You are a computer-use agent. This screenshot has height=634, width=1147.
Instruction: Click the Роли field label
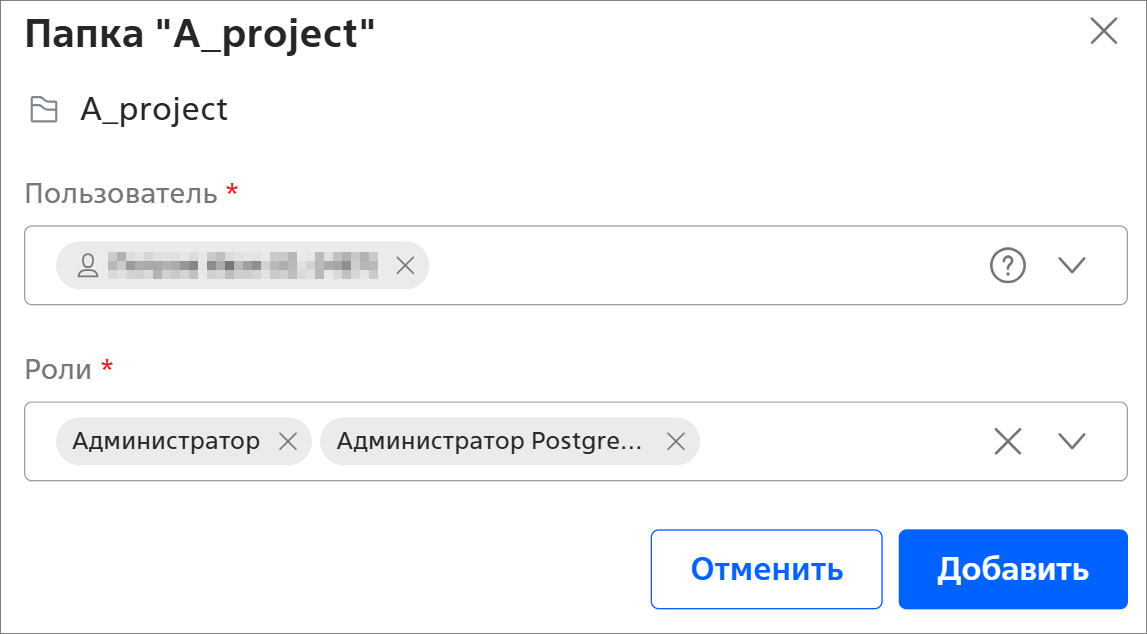tap(59, 369)
